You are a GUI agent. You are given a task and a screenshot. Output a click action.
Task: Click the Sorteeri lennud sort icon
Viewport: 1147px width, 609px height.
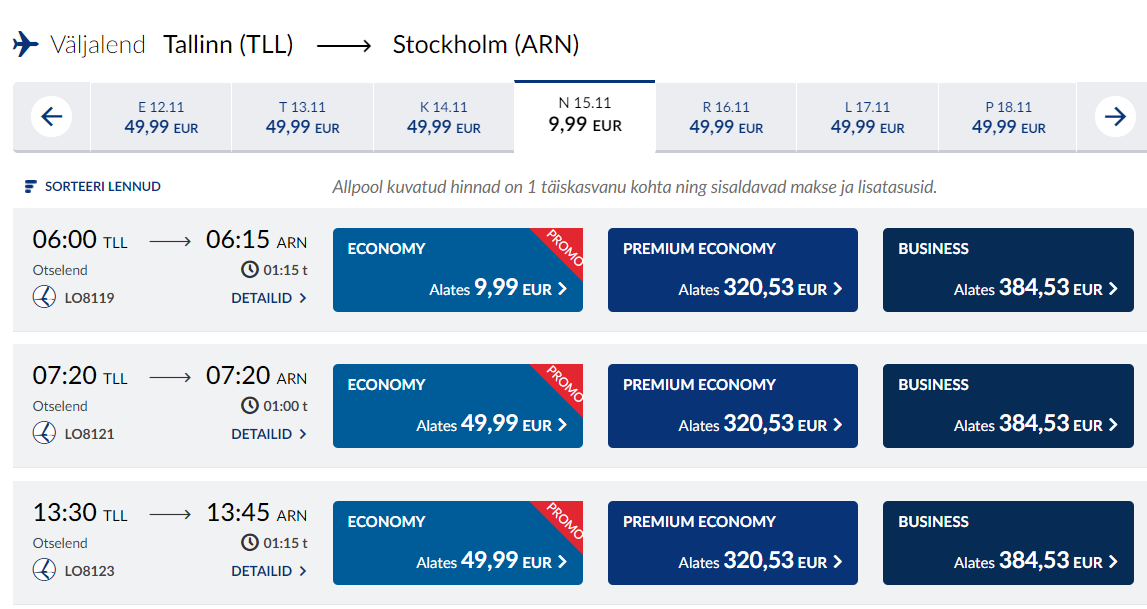(x=30, y=186)
